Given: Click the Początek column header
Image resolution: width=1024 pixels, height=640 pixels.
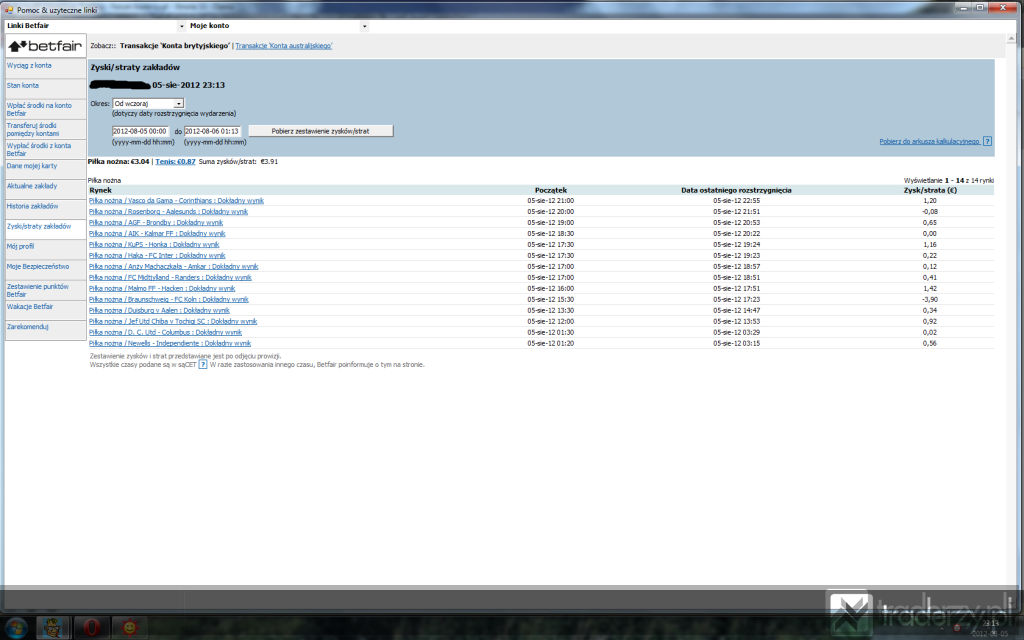Looking at the screenshot, I should click(551, 190).
